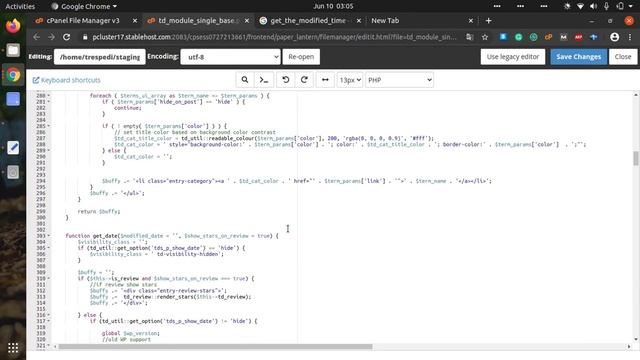Go forward in browser history

[51, 37]
